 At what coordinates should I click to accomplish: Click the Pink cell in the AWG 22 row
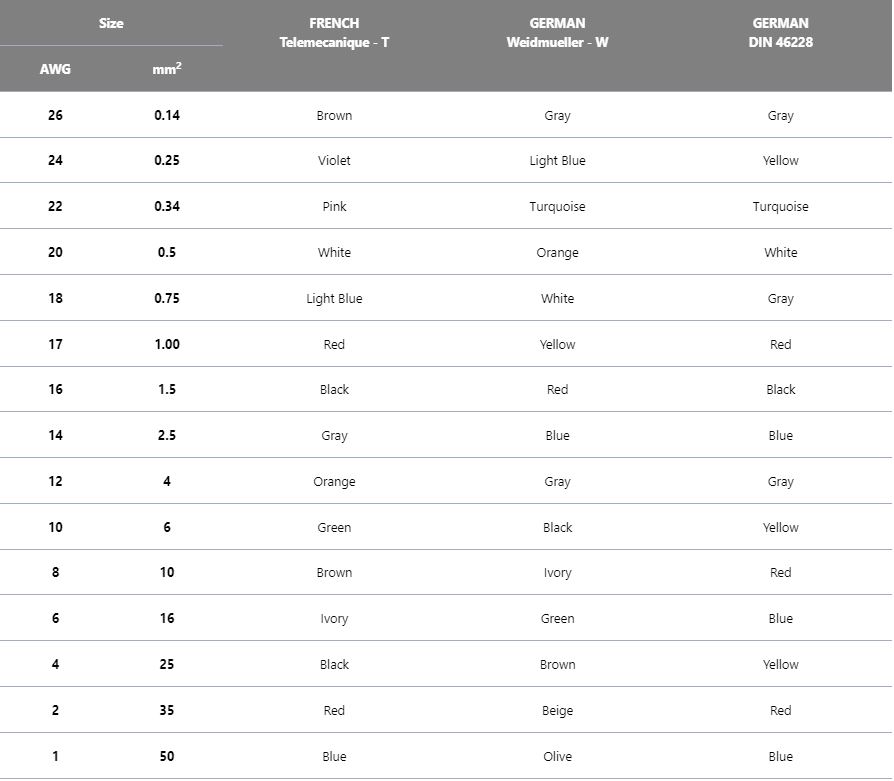[334, 207]
